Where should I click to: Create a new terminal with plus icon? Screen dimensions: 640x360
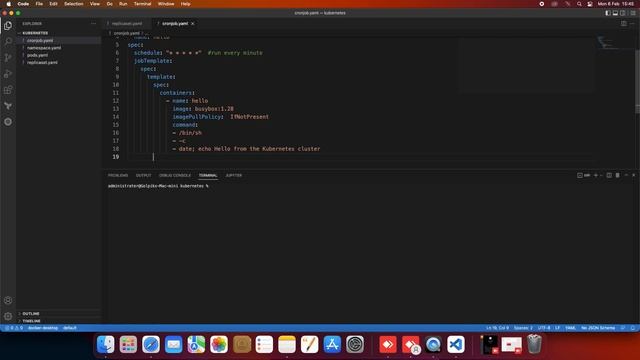[x=596, y=175]
